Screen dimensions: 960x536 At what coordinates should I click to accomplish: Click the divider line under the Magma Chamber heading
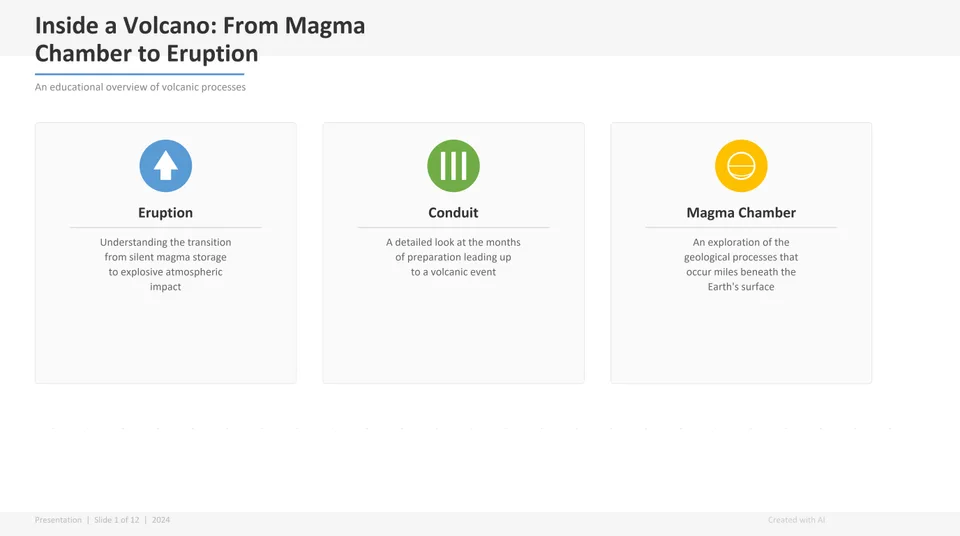point(741,228)
